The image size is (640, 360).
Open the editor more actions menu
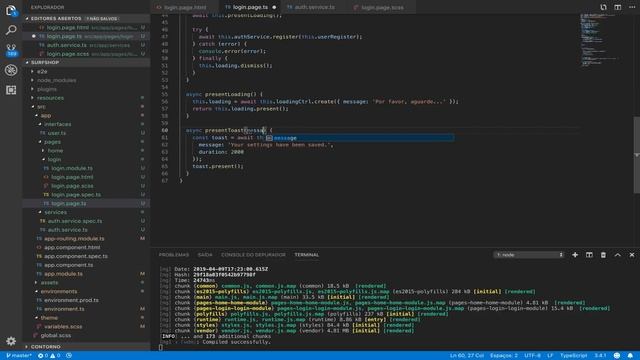coord(632,7)
